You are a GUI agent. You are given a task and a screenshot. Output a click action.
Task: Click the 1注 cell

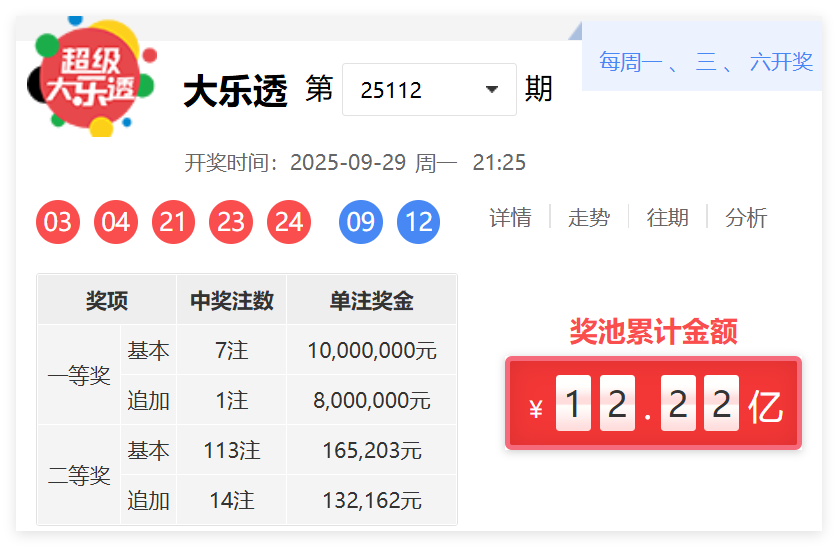(232, 400)
